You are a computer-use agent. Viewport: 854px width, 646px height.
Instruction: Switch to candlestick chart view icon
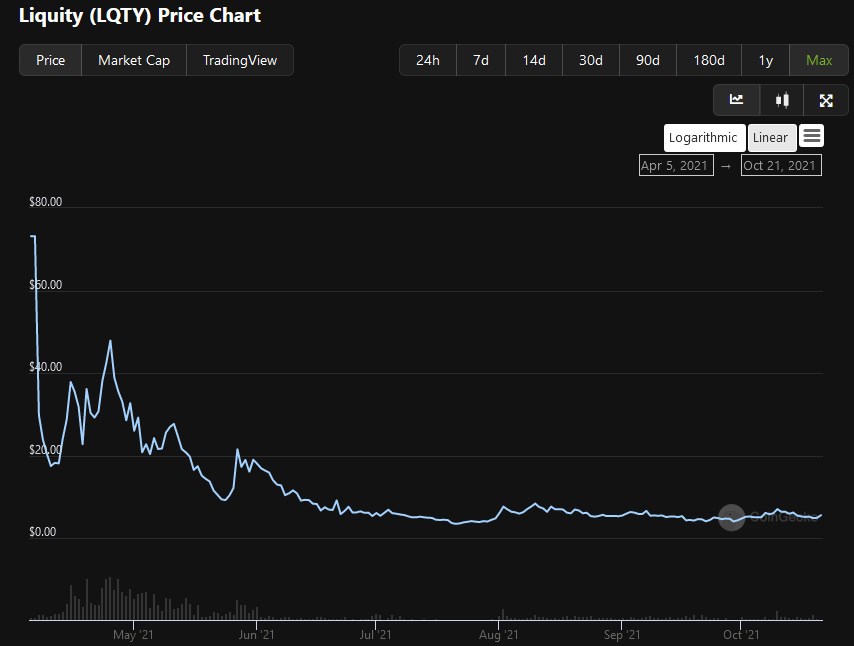coord(782,100)
